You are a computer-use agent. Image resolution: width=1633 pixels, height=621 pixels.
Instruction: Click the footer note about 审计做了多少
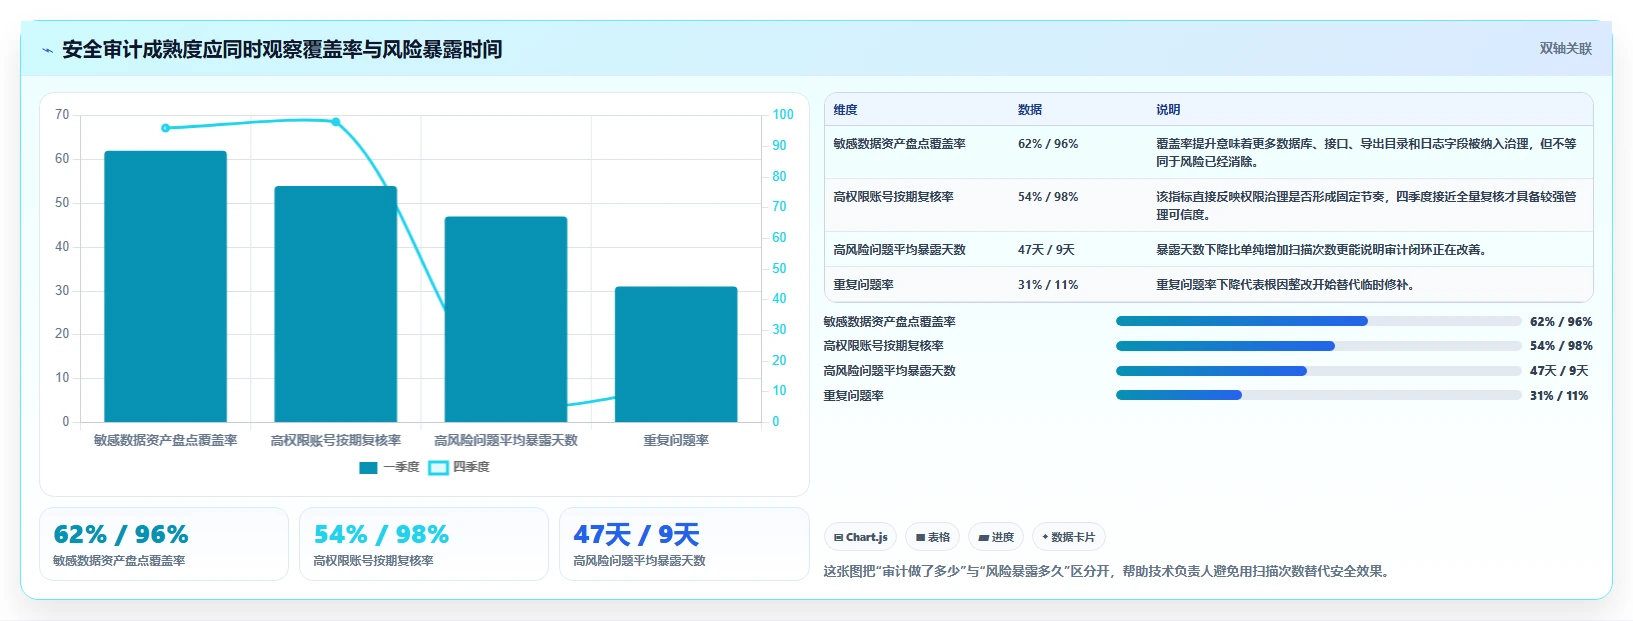pos(1107,572)
